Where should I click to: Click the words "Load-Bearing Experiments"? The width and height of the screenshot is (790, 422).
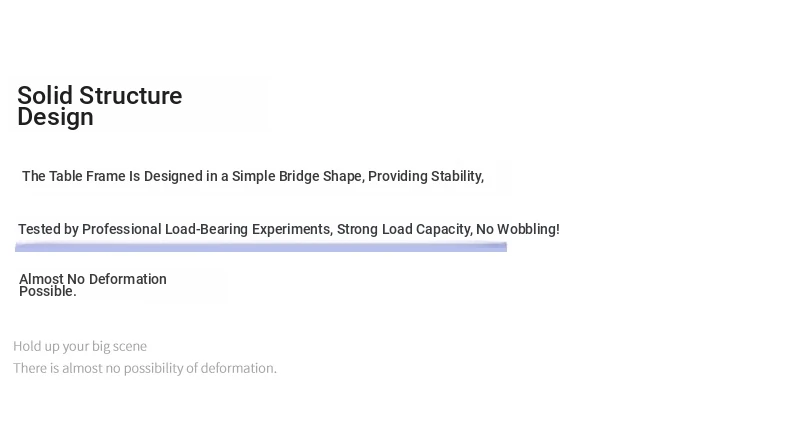[x=247, y=229]
